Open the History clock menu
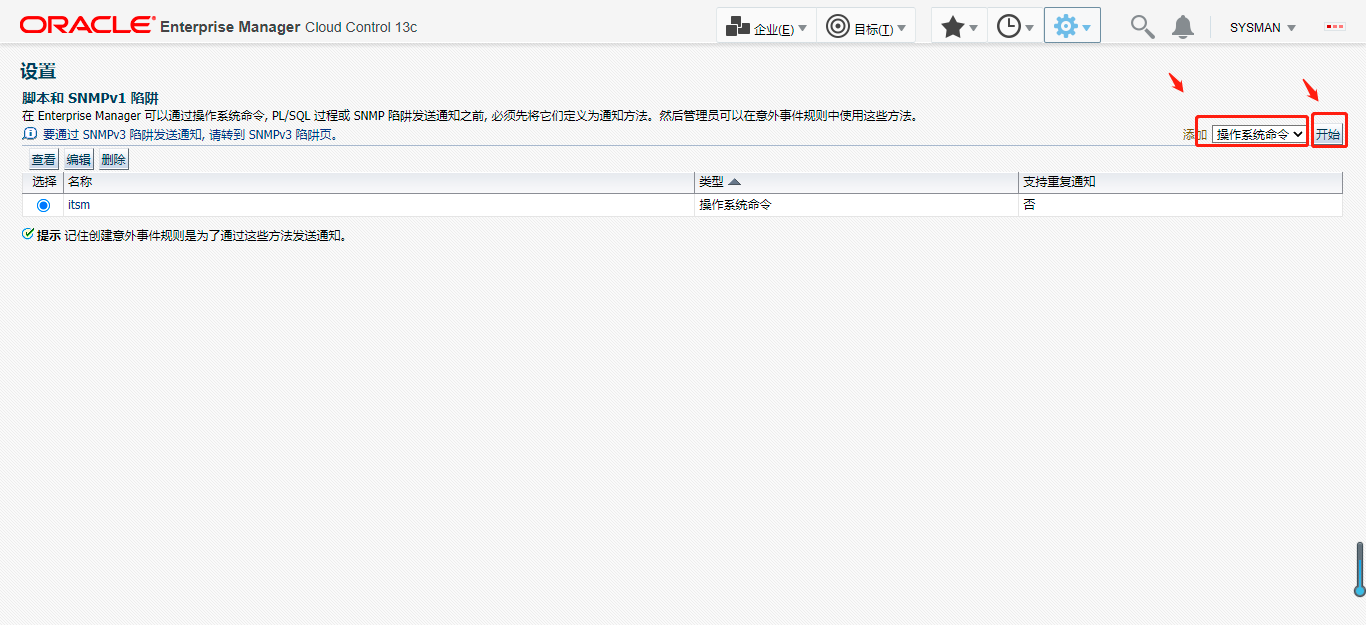 [1015, 27]
